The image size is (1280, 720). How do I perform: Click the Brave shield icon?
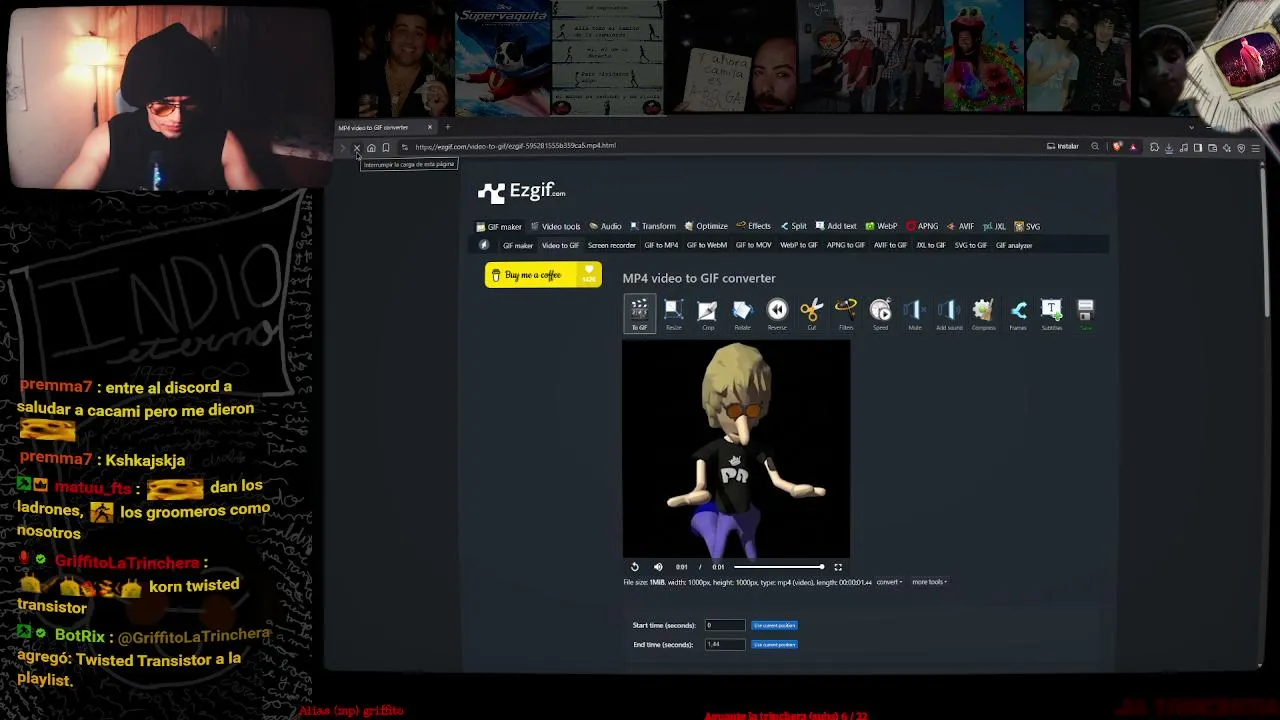[1117, 147]
